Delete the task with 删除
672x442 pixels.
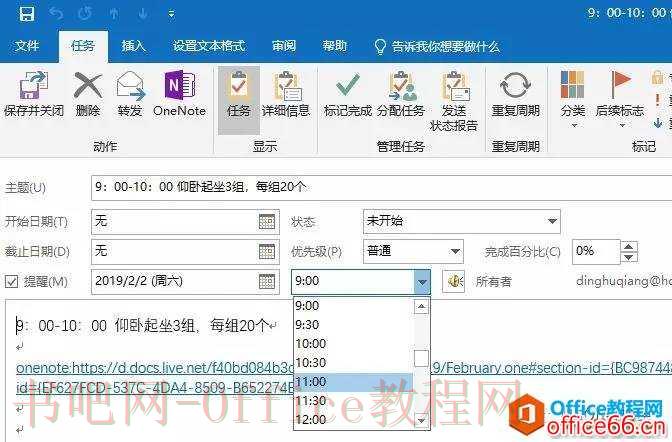[x=87, y=94]
